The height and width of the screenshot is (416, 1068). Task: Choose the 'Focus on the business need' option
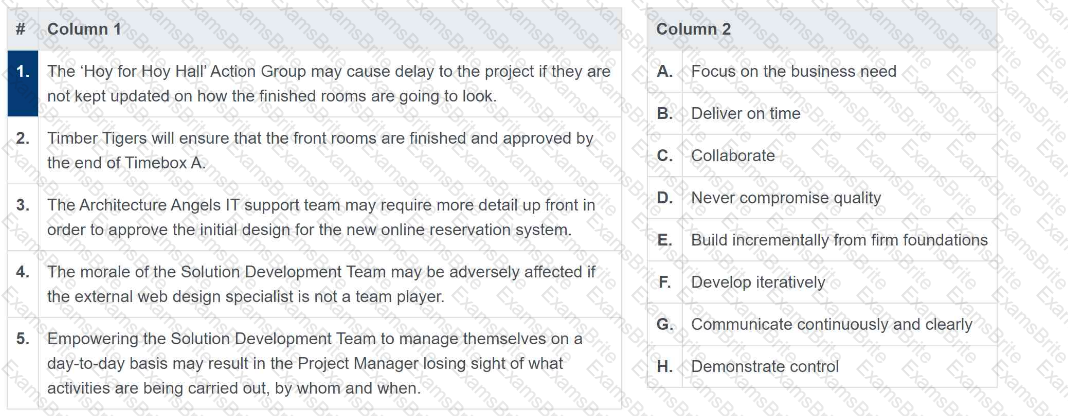[793, 72]
